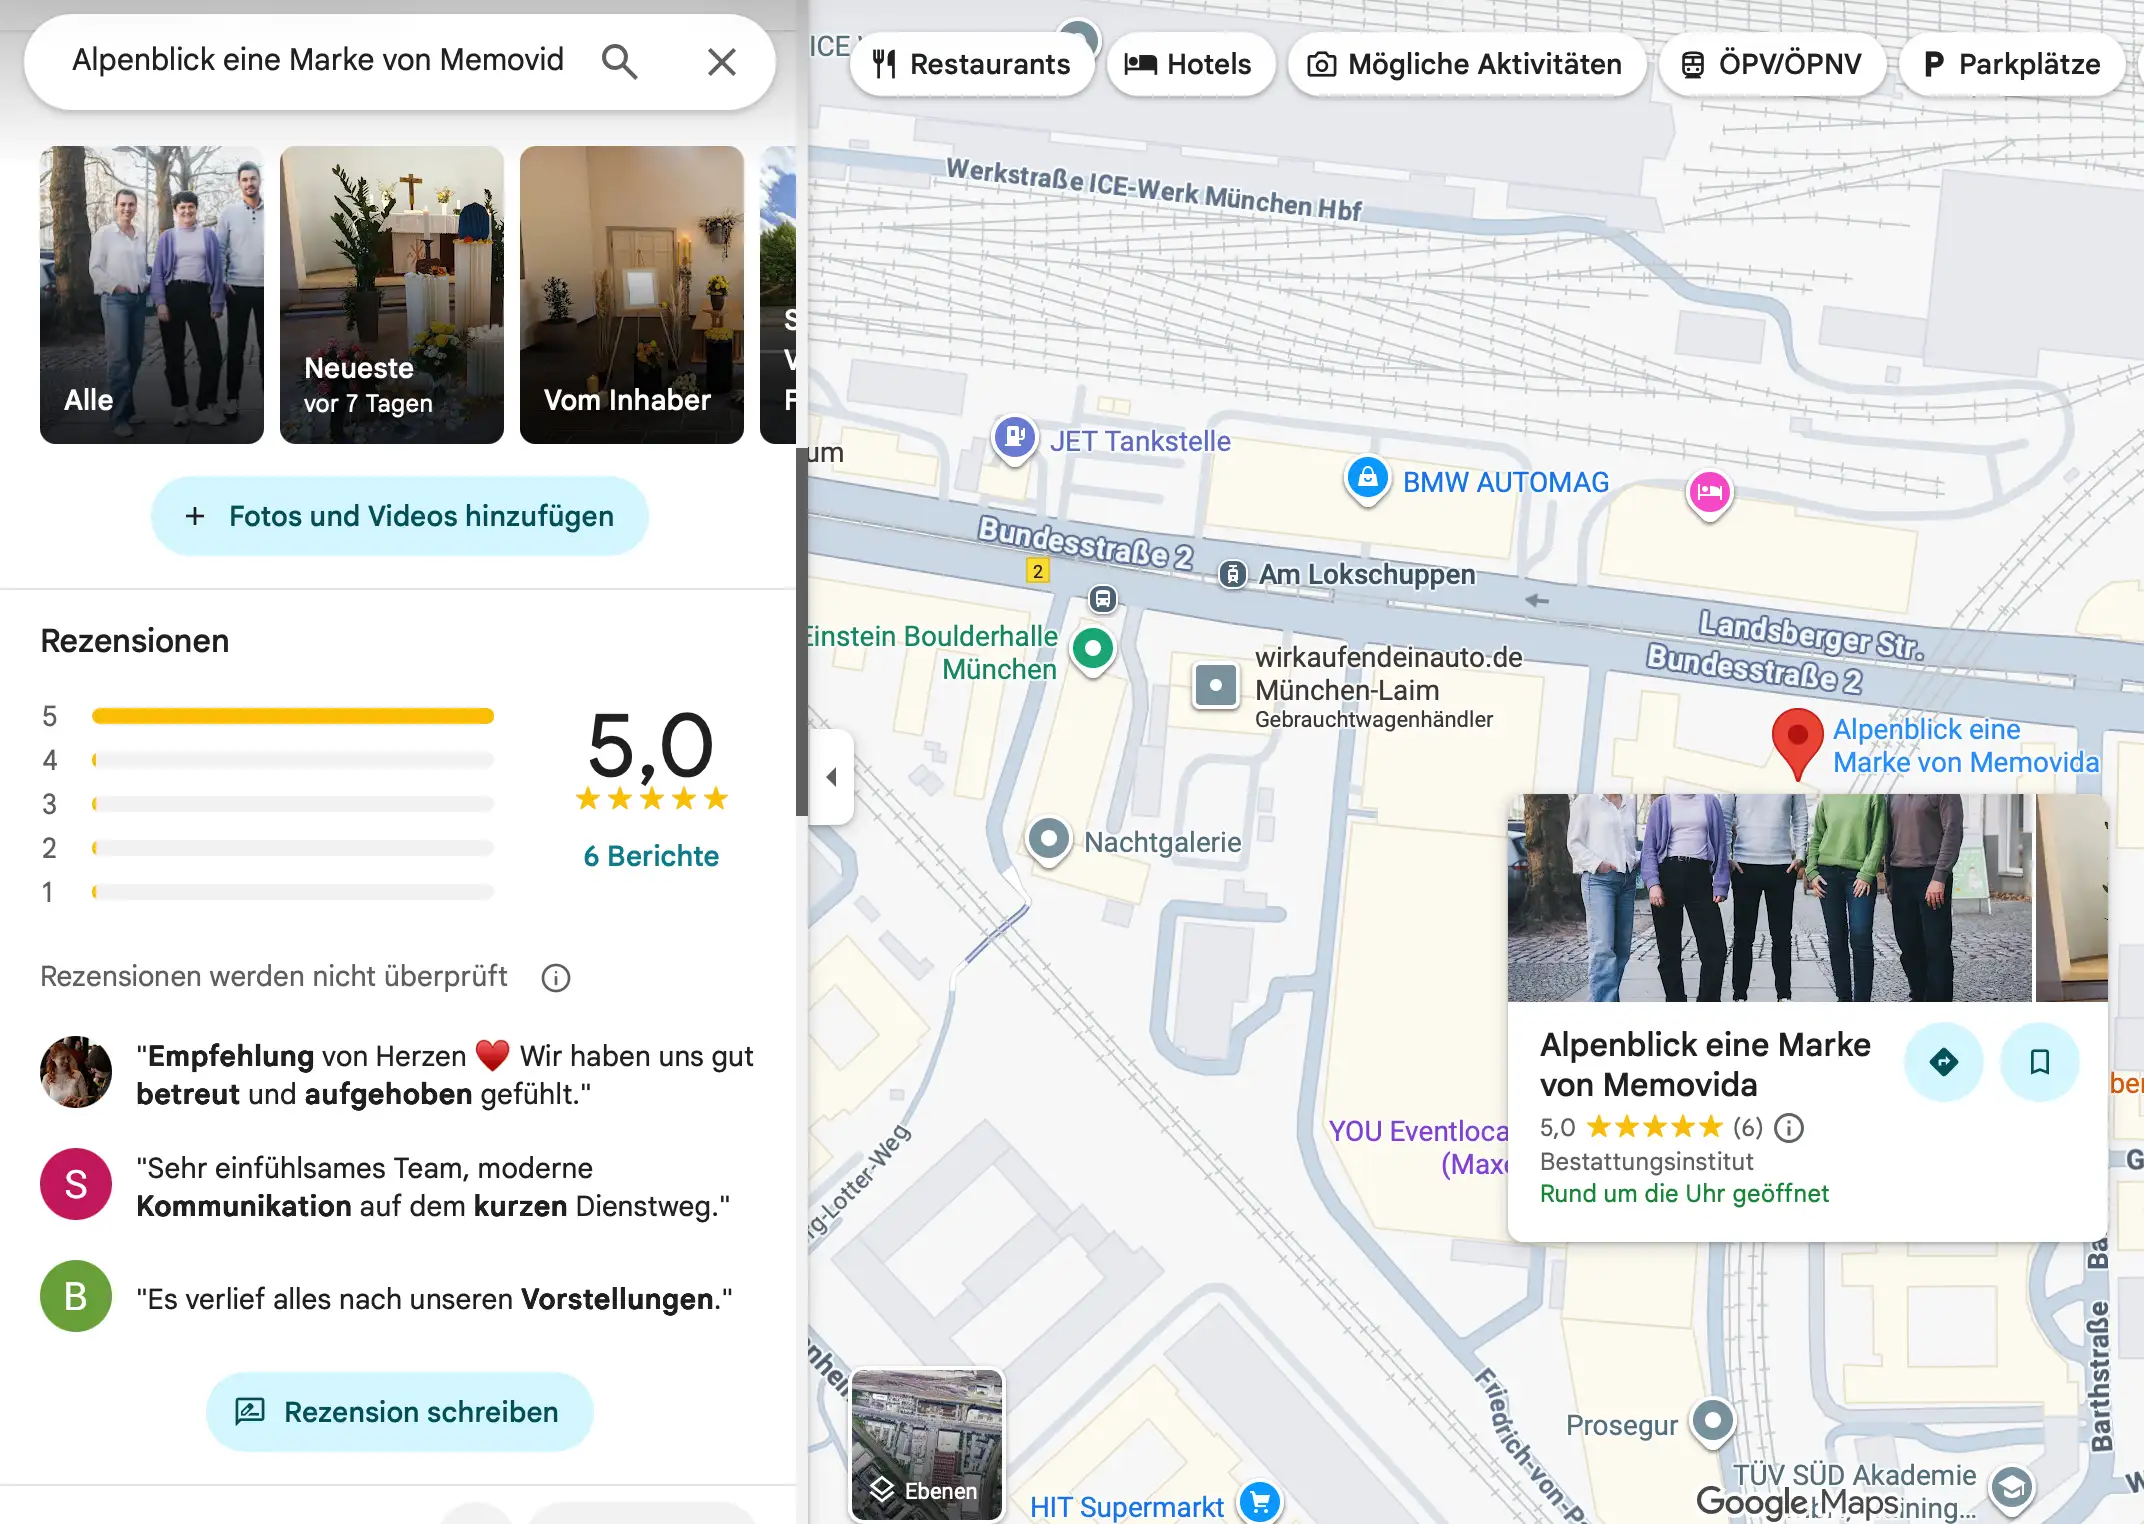Filter the map by Restaurants

click(972, 65)
